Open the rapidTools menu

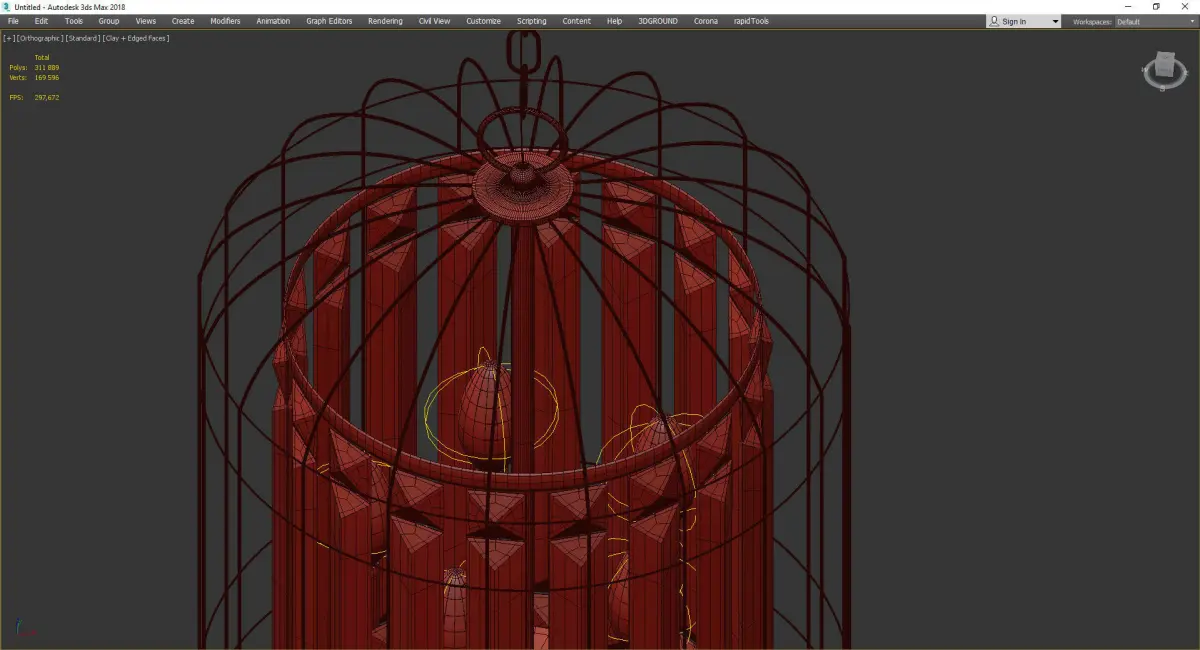click(x=749, y=21)
